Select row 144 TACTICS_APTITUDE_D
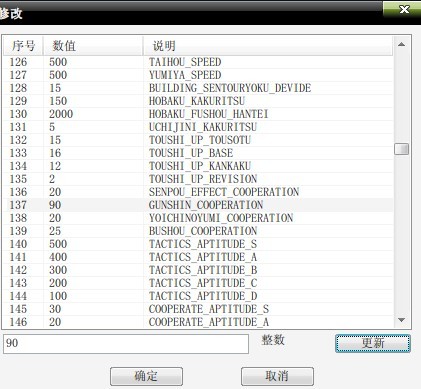This screenshot has width=421, height=389. click(198, 296)
